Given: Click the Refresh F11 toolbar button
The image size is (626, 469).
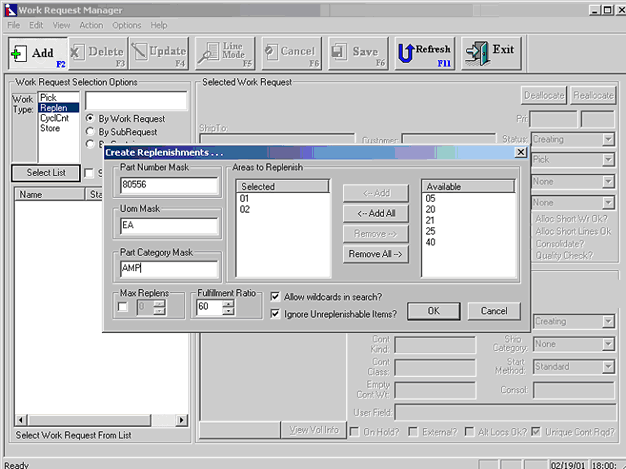Looking at the screenshot, I should click(x=425, y=53).
